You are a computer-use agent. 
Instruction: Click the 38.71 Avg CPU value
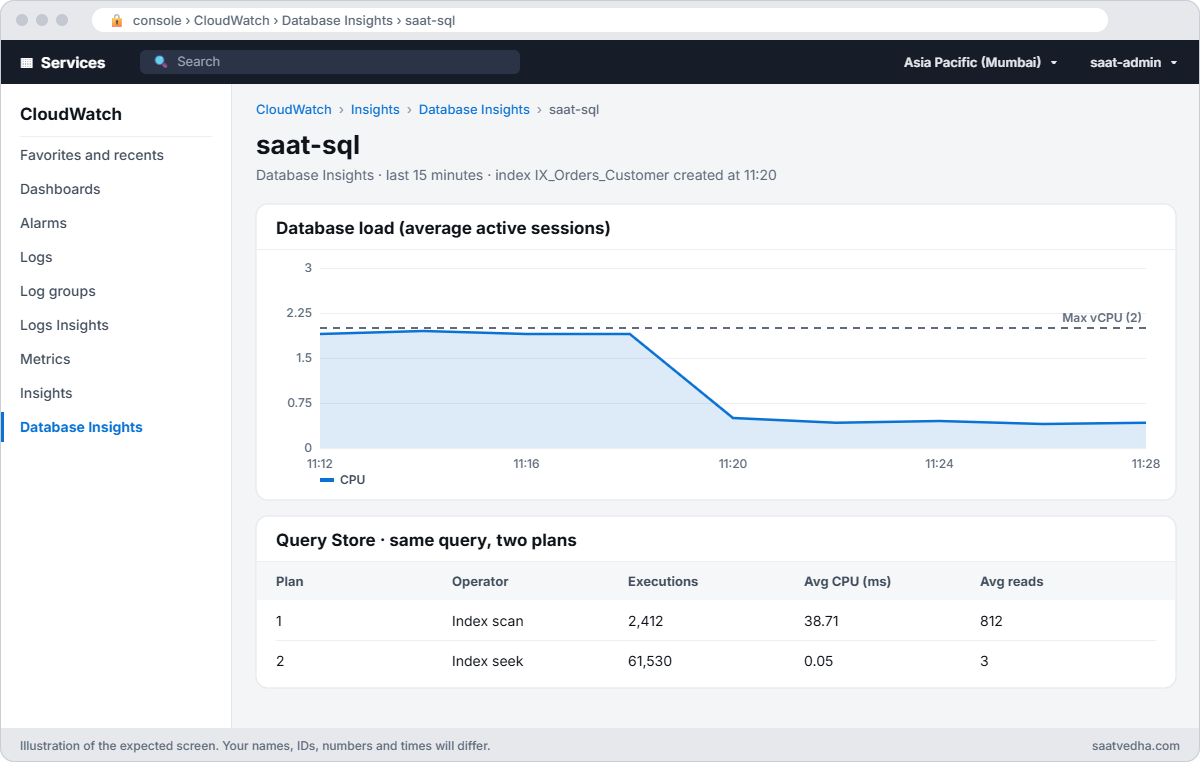click(821, 621)
